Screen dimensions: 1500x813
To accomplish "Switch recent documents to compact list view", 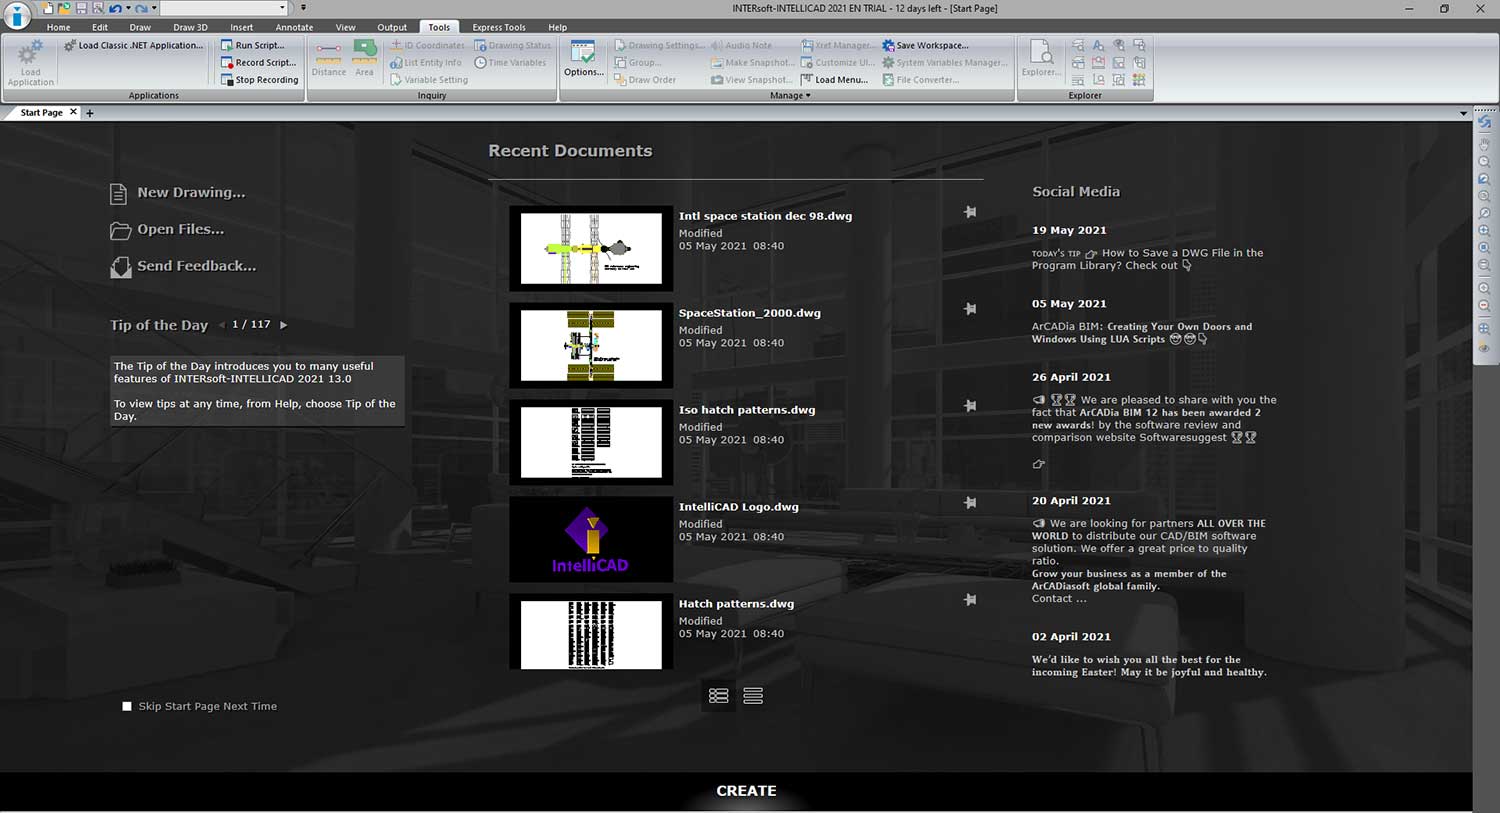I will point(753,696).
